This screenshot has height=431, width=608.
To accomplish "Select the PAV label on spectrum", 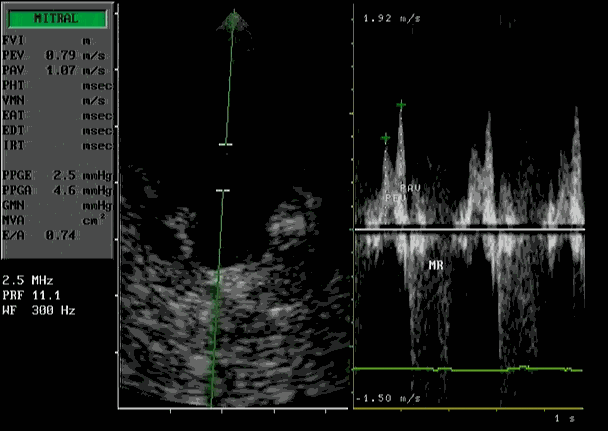I will pyautogui.click(x=410, y=188).
